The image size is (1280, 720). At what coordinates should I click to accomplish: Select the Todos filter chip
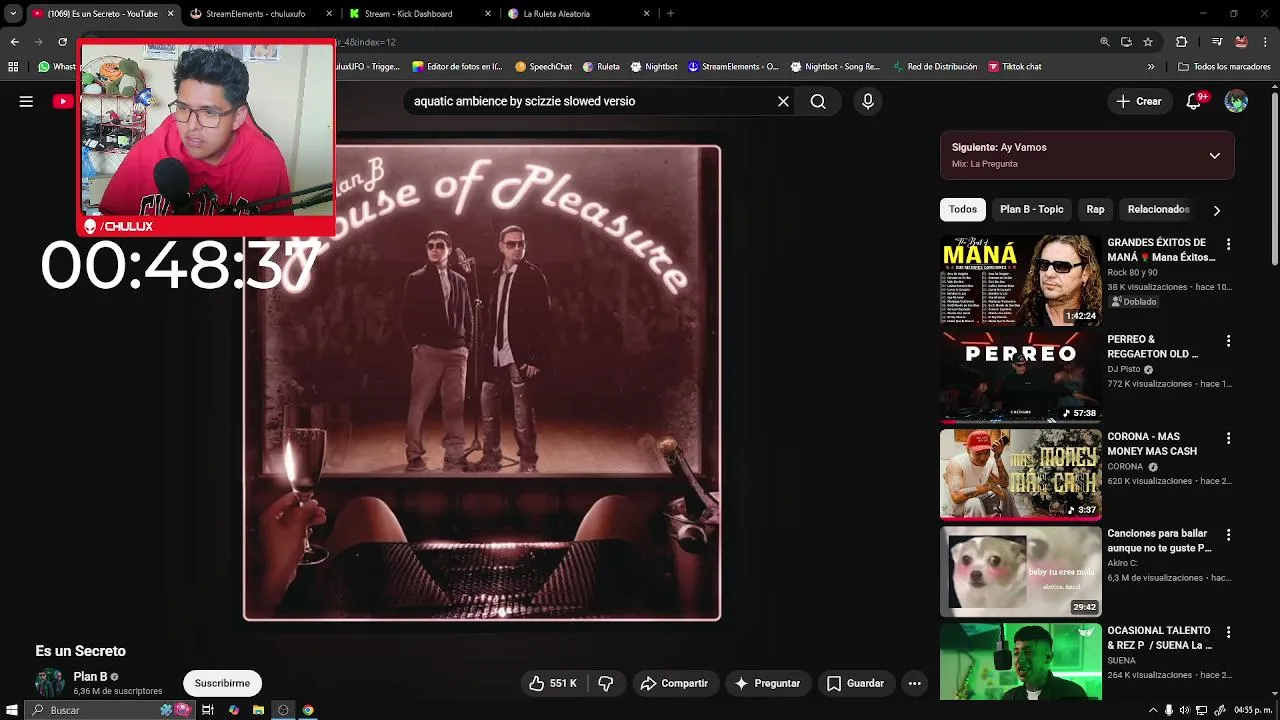(x=963, y=209)
